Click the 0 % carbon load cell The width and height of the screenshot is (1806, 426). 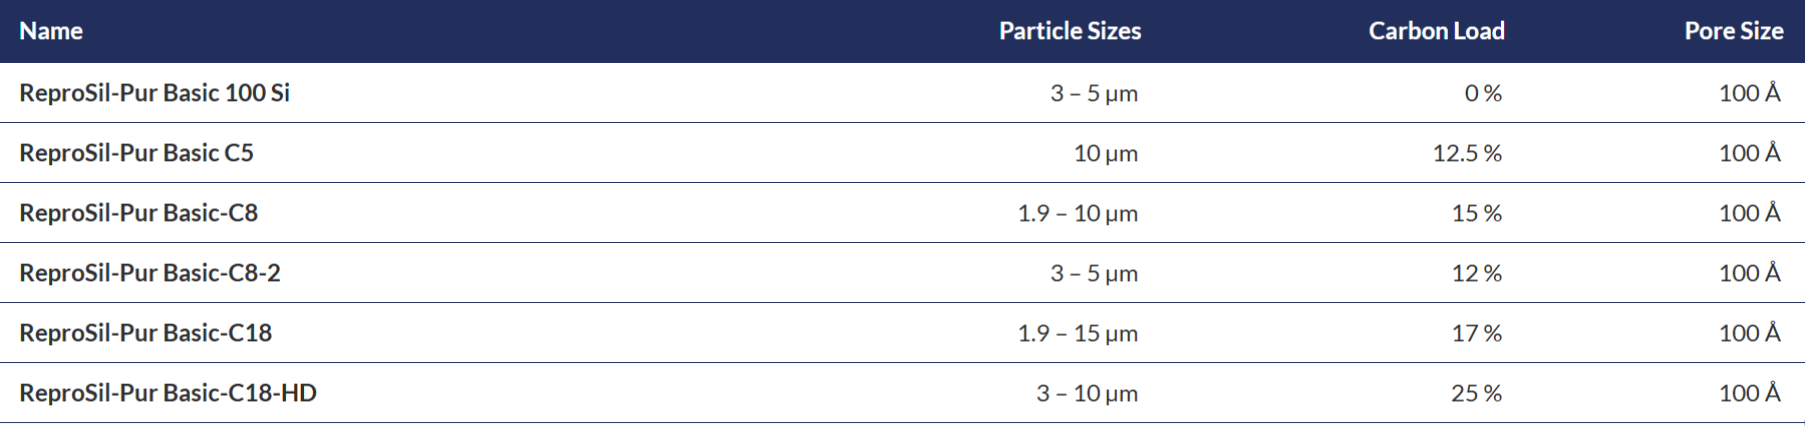(1483, 93)
